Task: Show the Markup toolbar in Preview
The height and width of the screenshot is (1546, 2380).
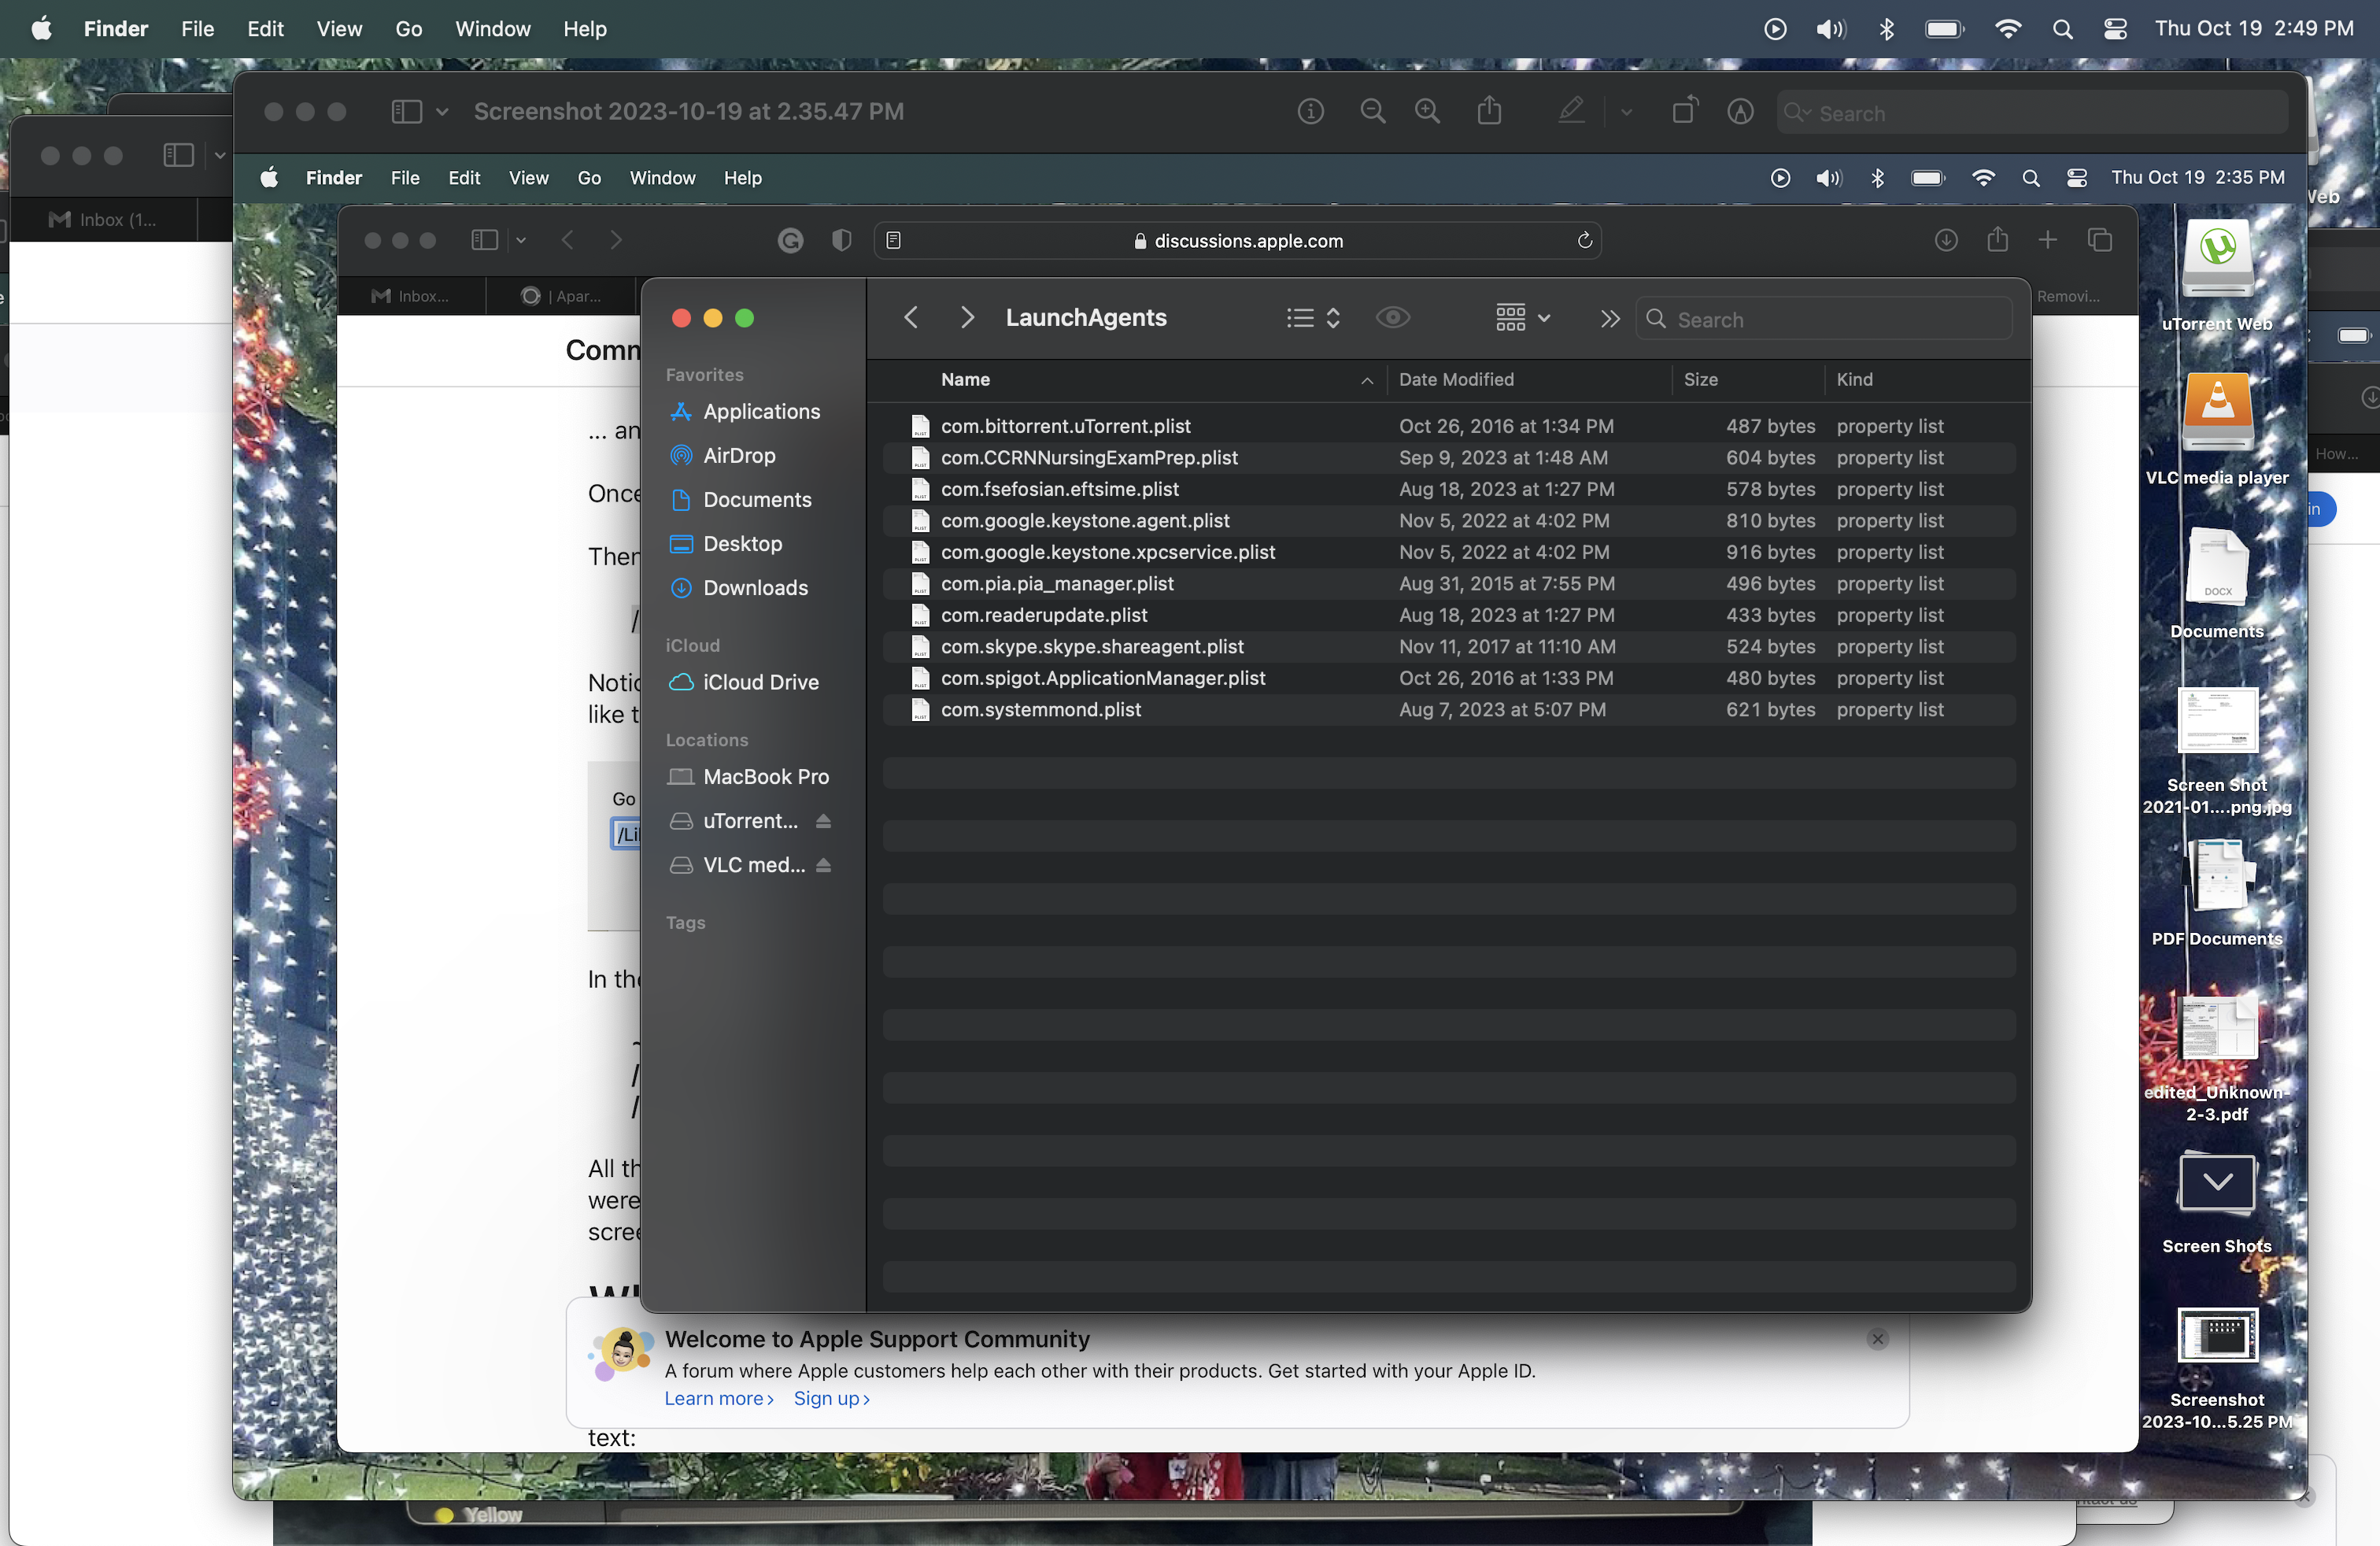Action: (1740, 111)
